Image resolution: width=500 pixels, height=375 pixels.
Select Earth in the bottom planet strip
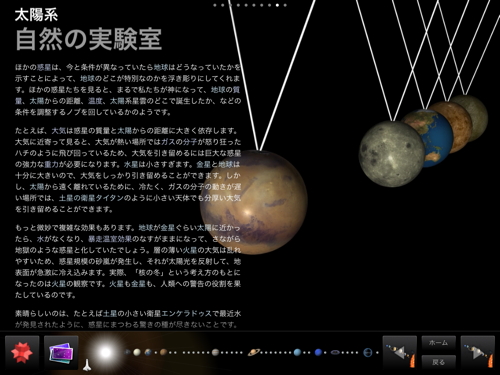point(148,352)
